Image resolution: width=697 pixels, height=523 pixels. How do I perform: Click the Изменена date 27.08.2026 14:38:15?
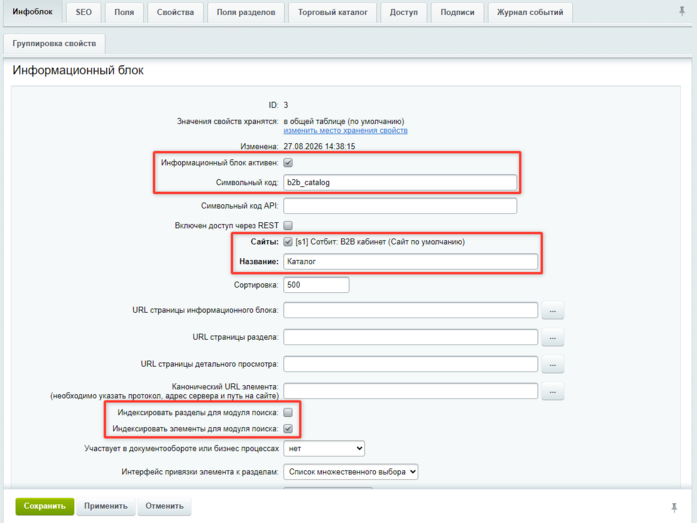point(319,146)
